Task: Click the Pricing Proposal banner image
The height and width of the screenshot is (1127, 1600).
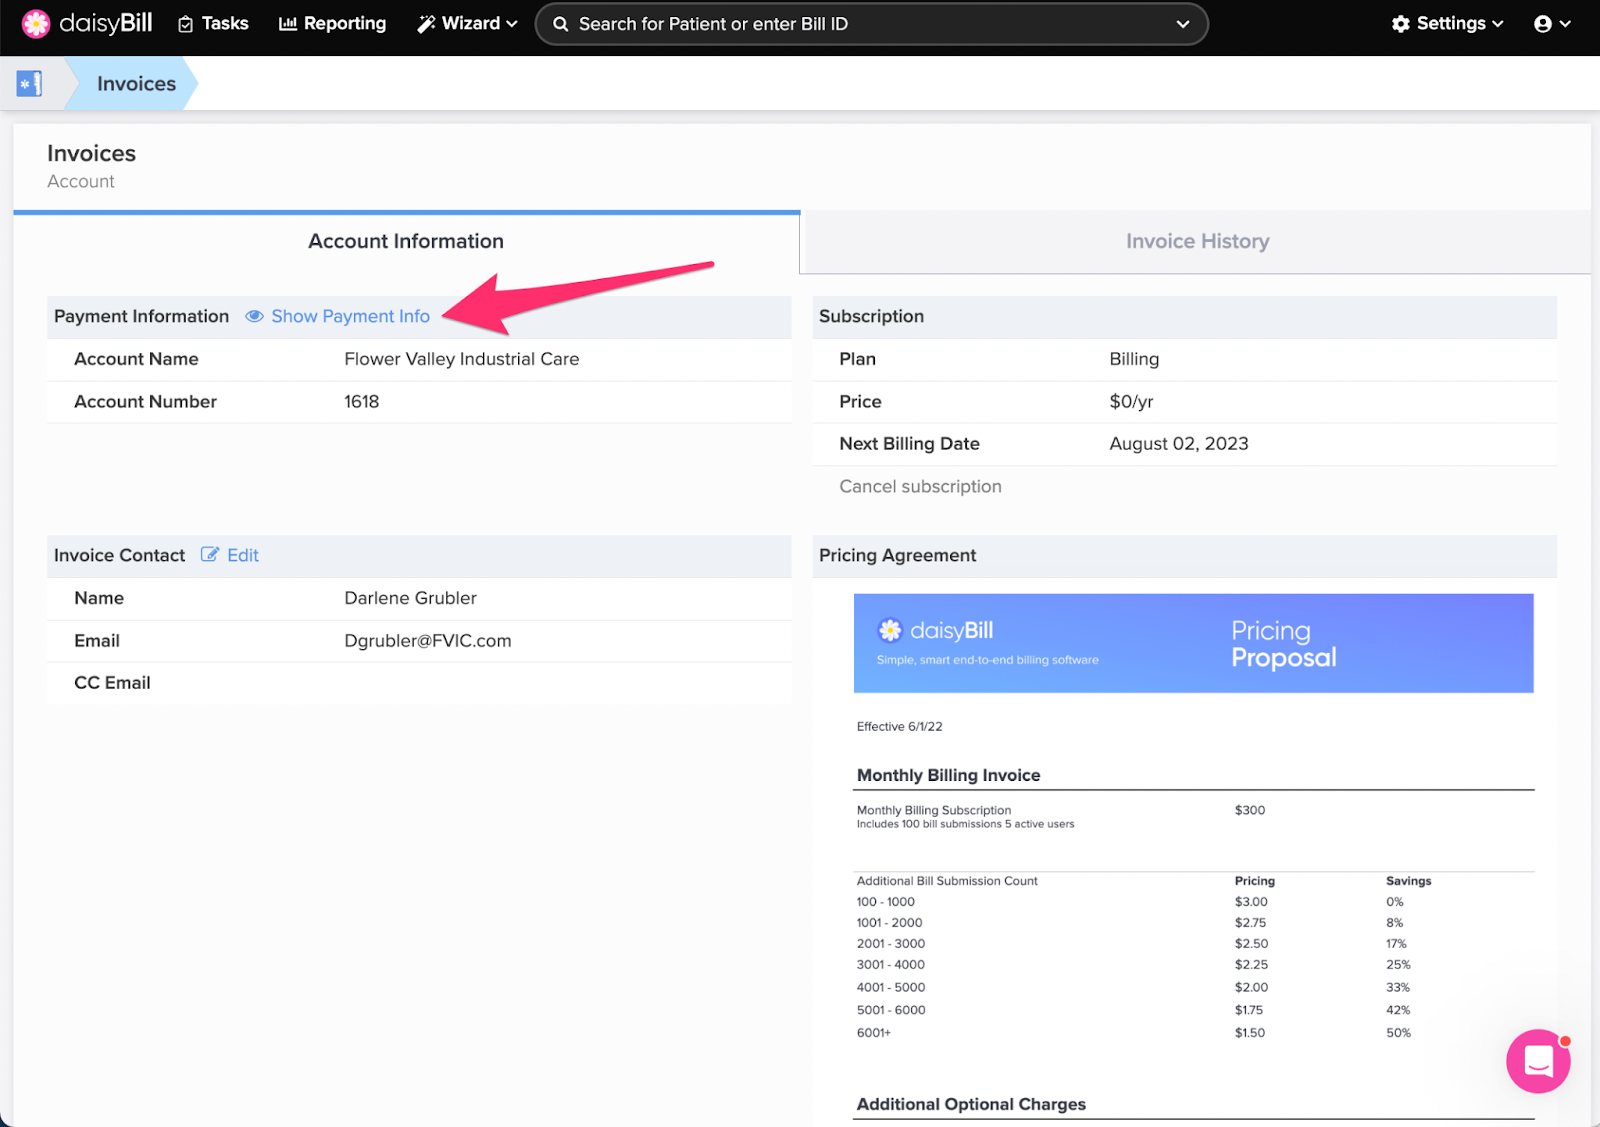Action: pos(1193,643)
